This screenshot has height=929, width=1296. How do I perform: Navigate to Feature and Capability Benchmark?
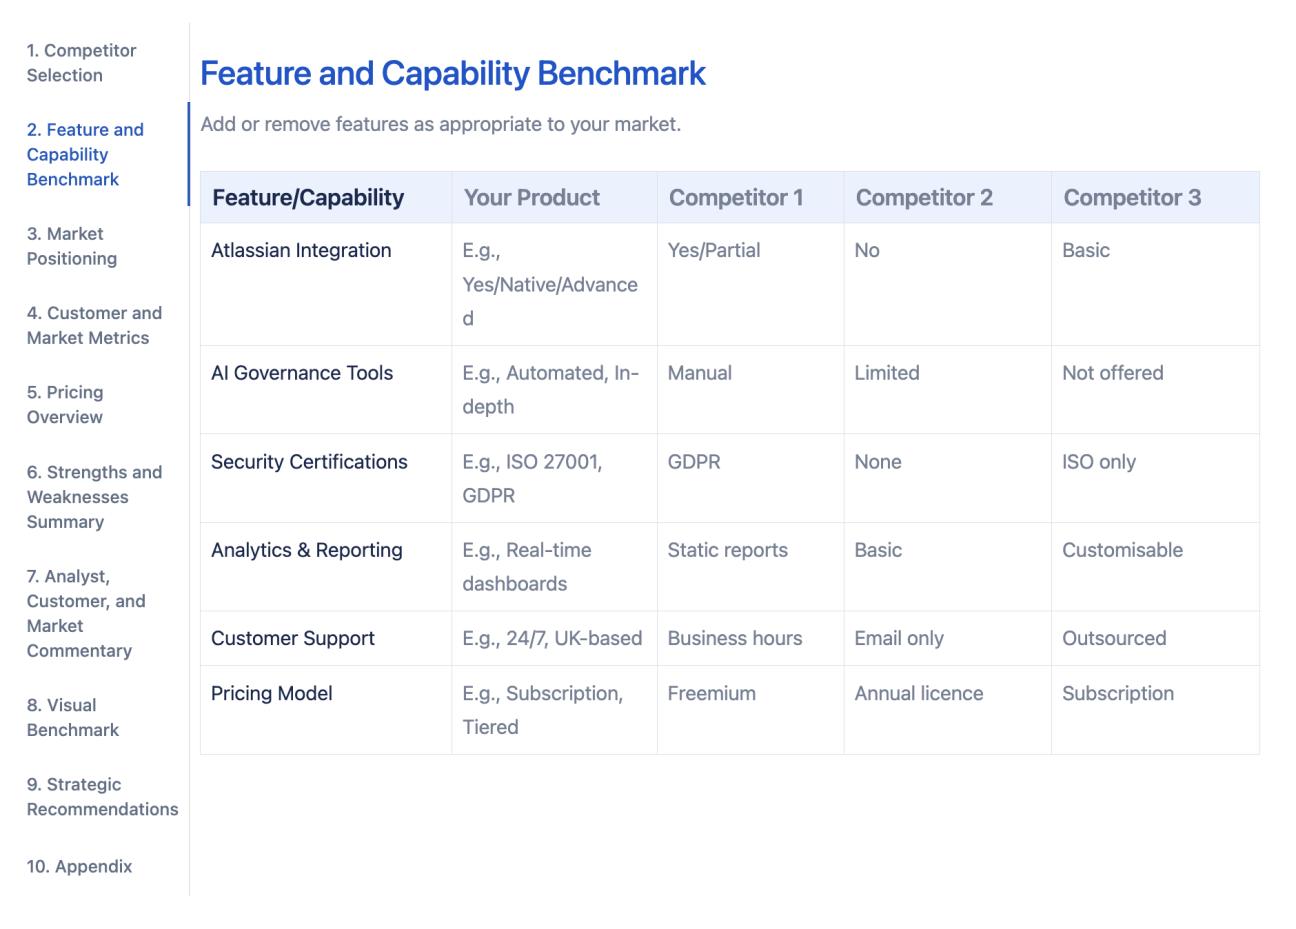point(86,154)
